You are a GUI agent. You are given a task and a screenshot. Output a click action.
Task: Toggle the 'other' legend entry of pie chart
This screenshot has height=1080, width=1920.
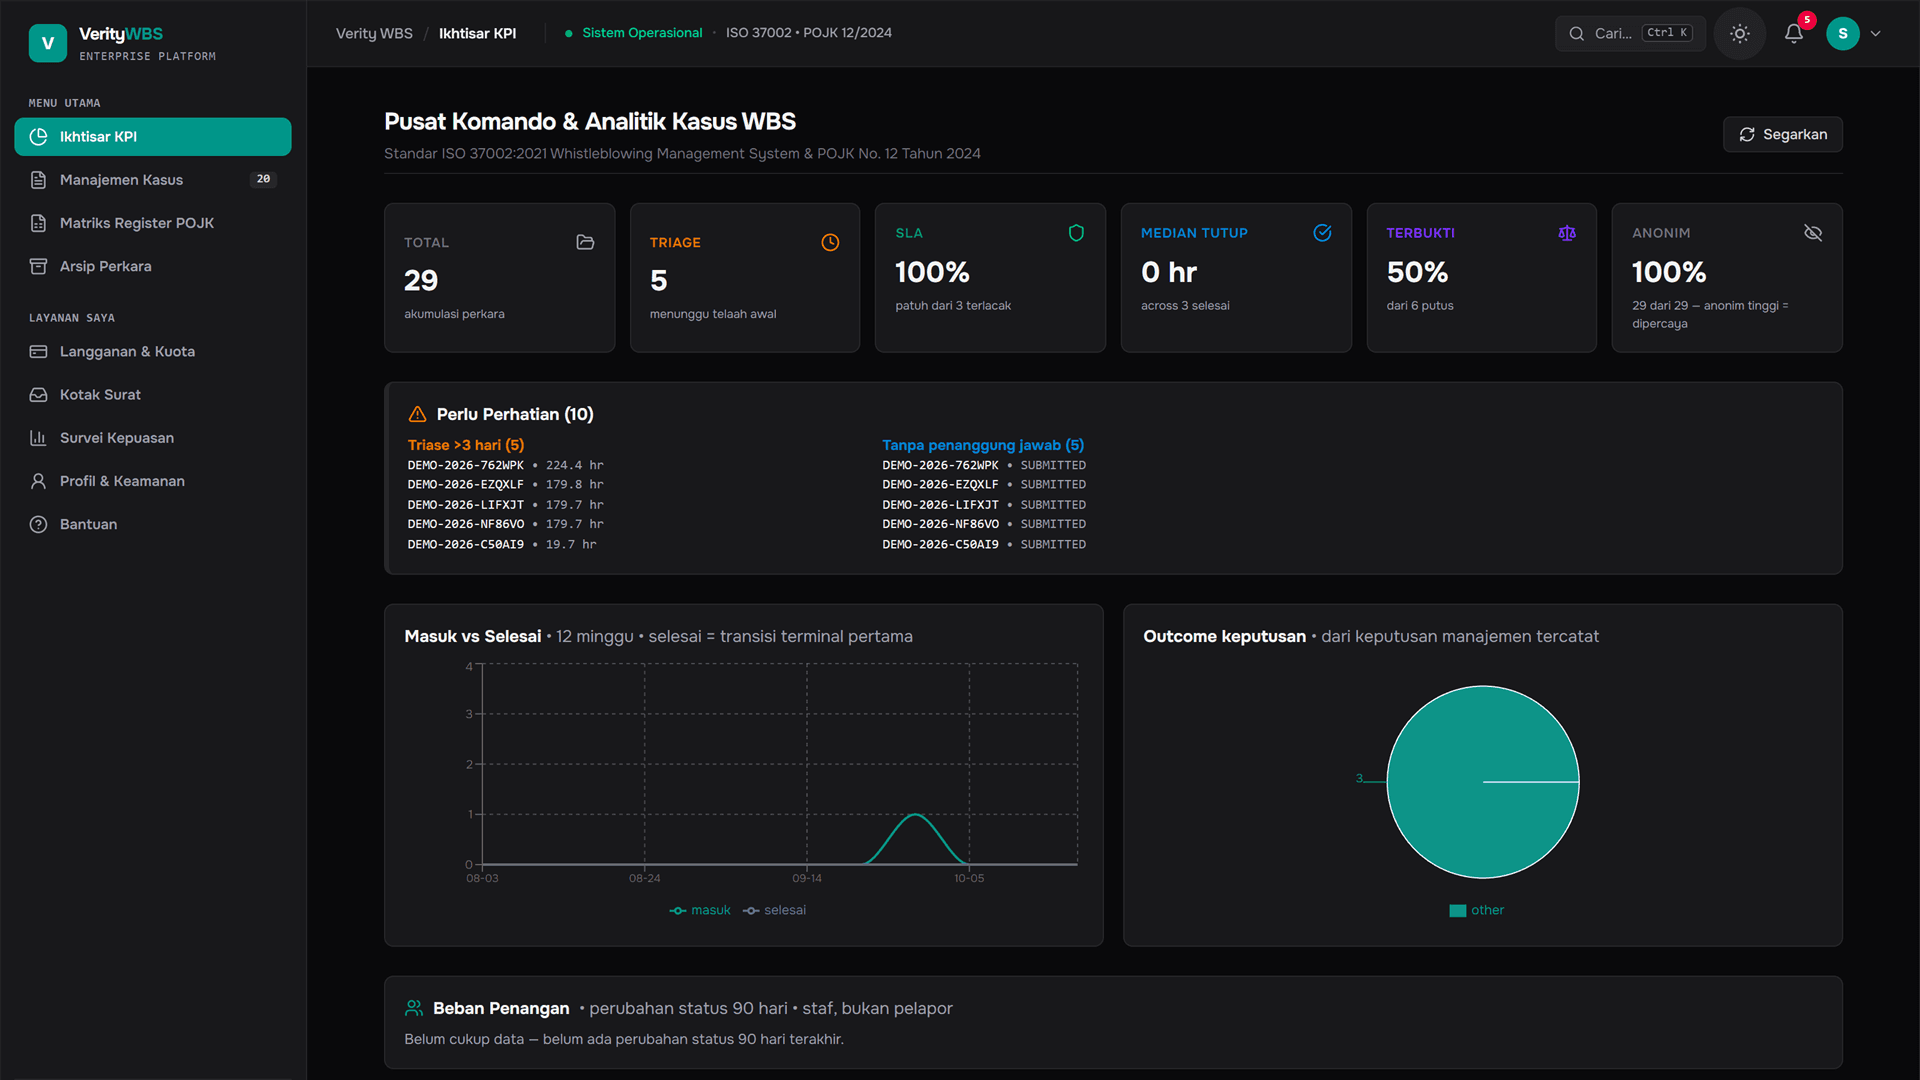[1476, 910]
